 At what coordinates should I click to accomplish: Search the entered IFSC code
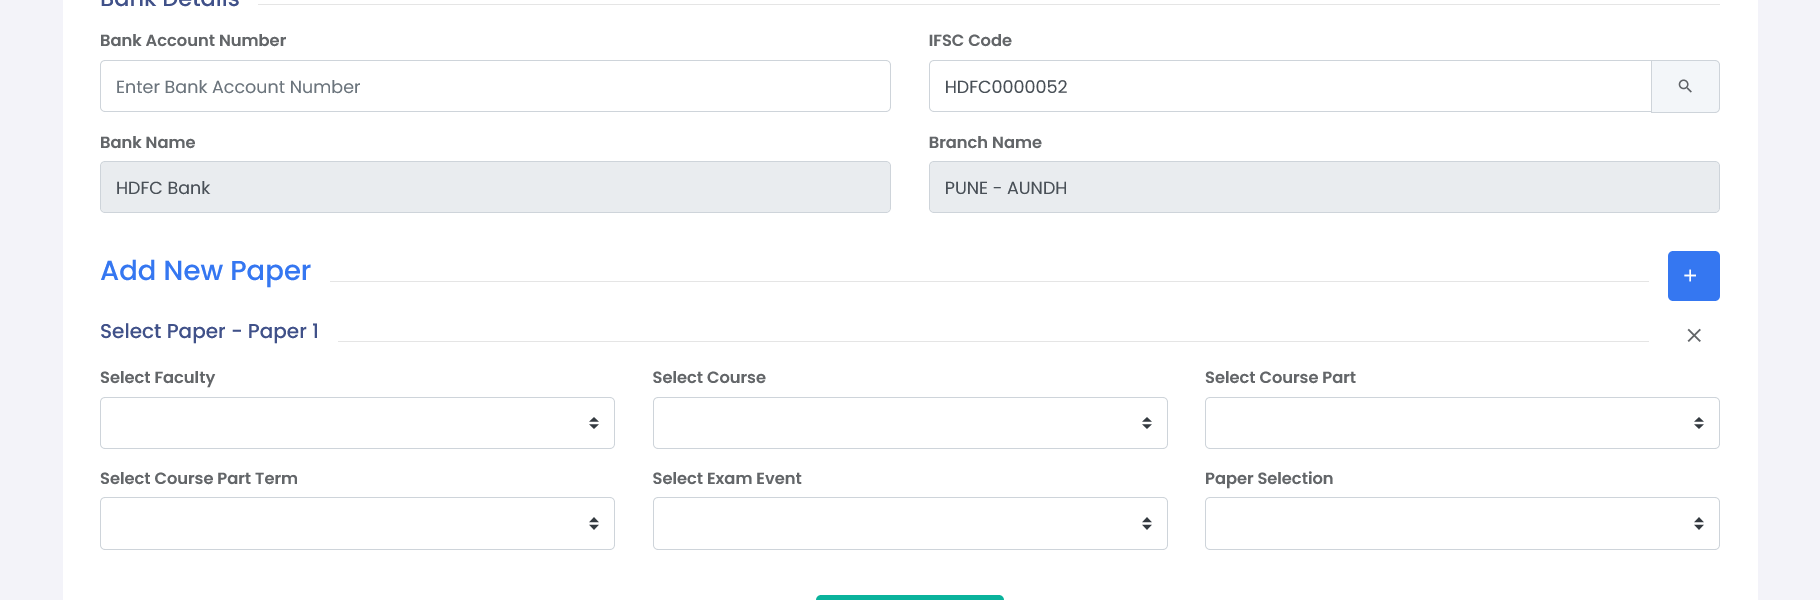[1685, 86]
